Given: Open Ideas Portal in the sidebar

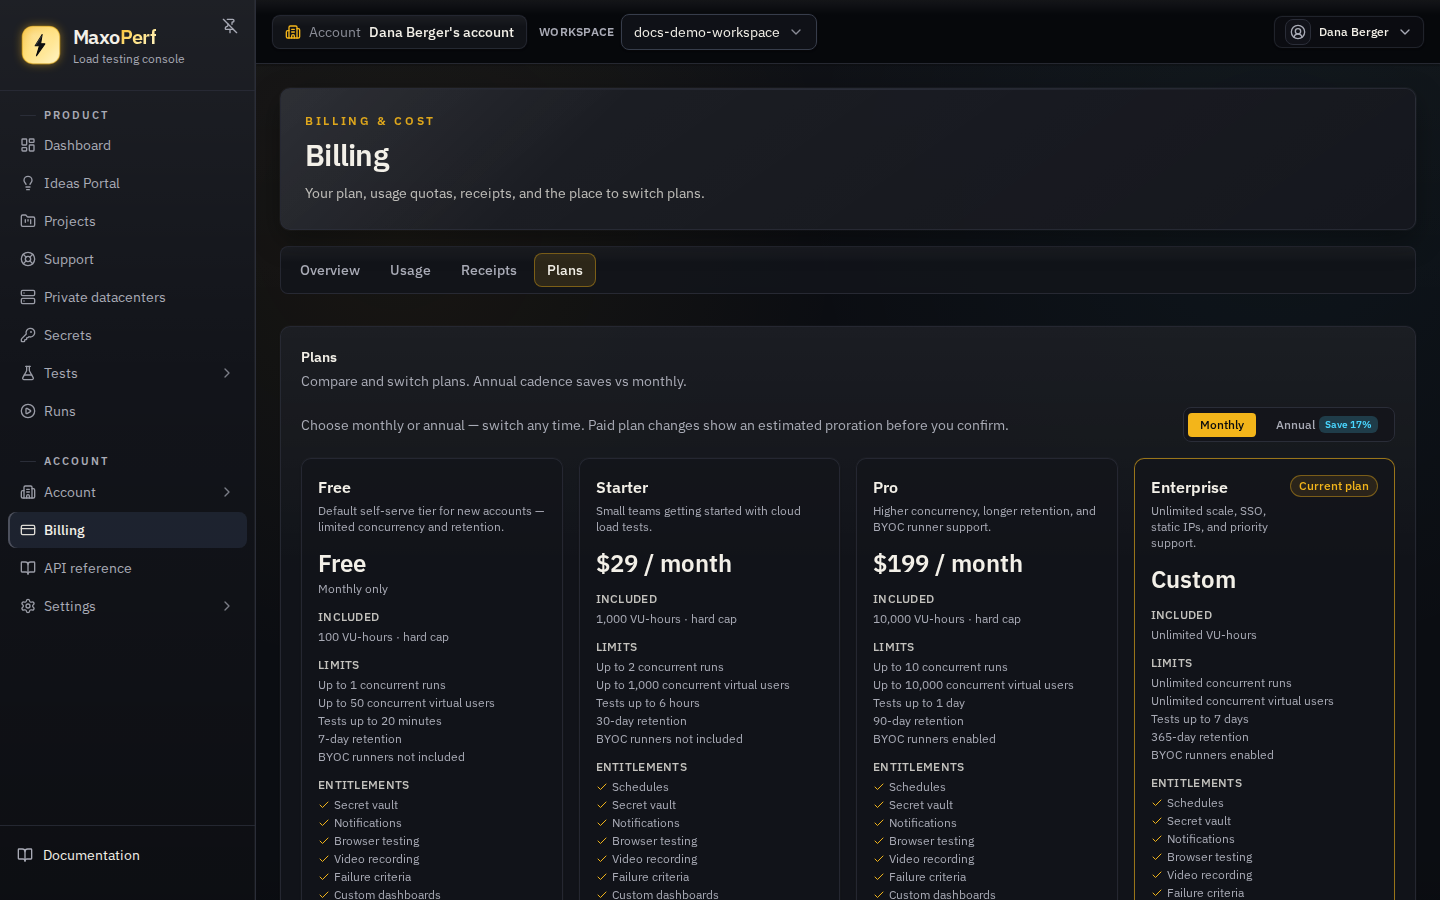Looking at the screenshot, I should point(127,183).
